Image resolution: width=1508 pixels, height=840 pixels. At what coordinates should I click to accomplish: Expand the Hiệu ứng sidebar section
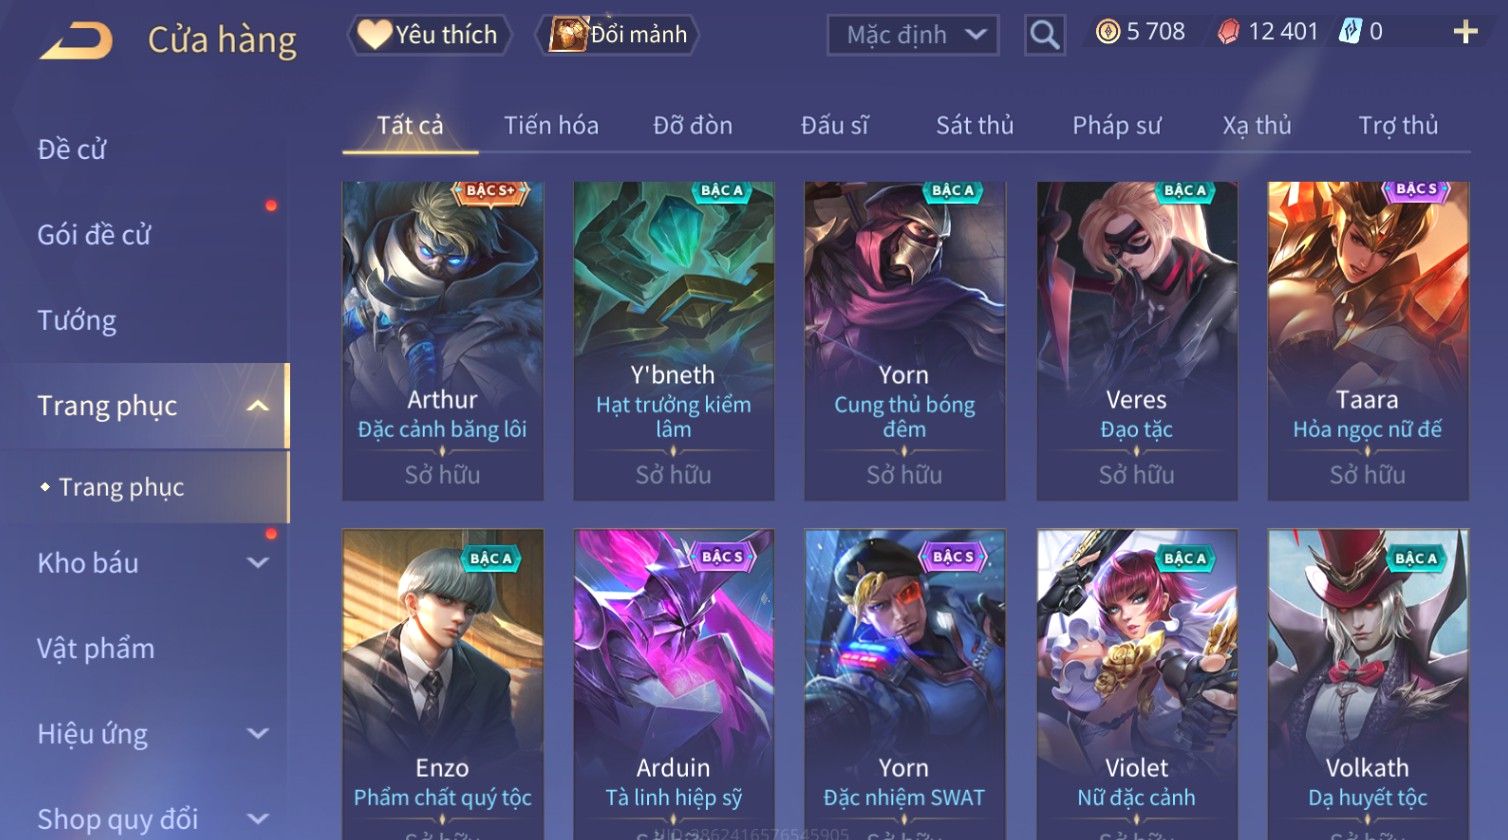click(x=258, y=734)
